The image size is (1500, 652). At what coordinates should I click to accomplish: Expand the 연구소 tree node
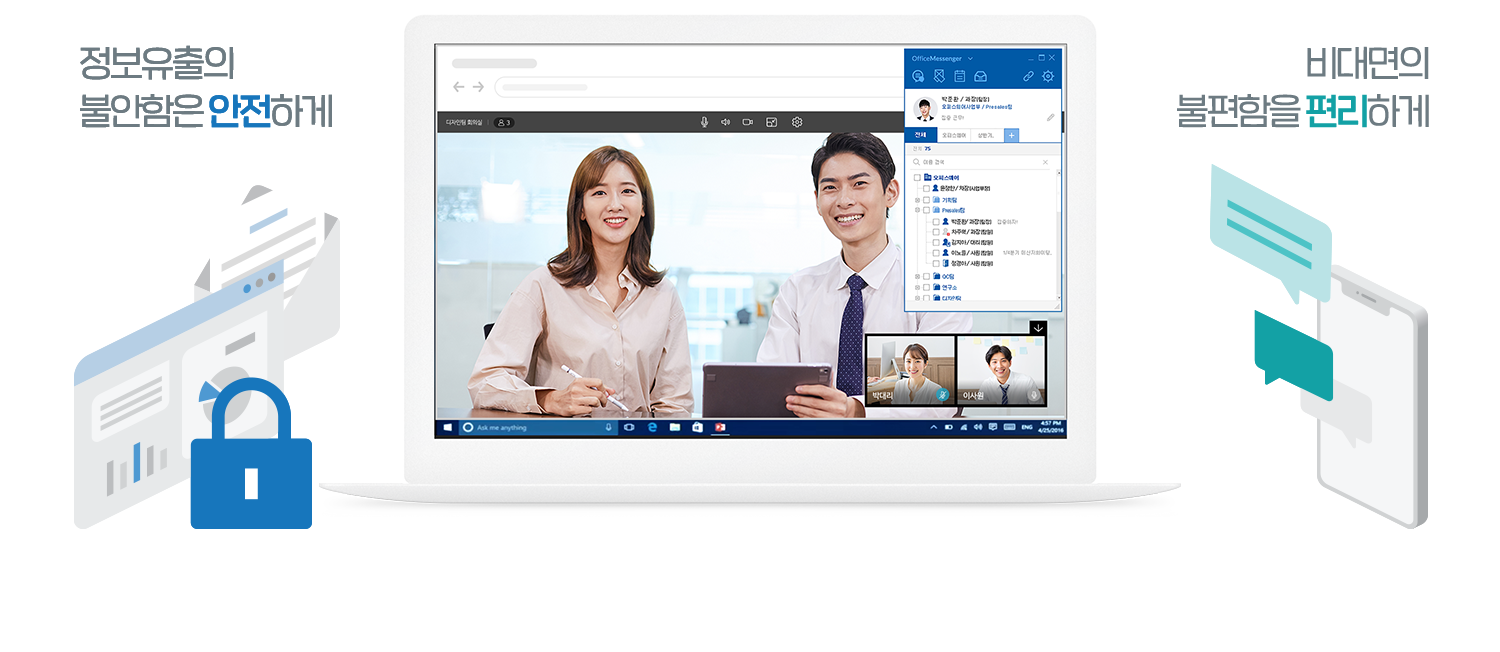point(917,287)
